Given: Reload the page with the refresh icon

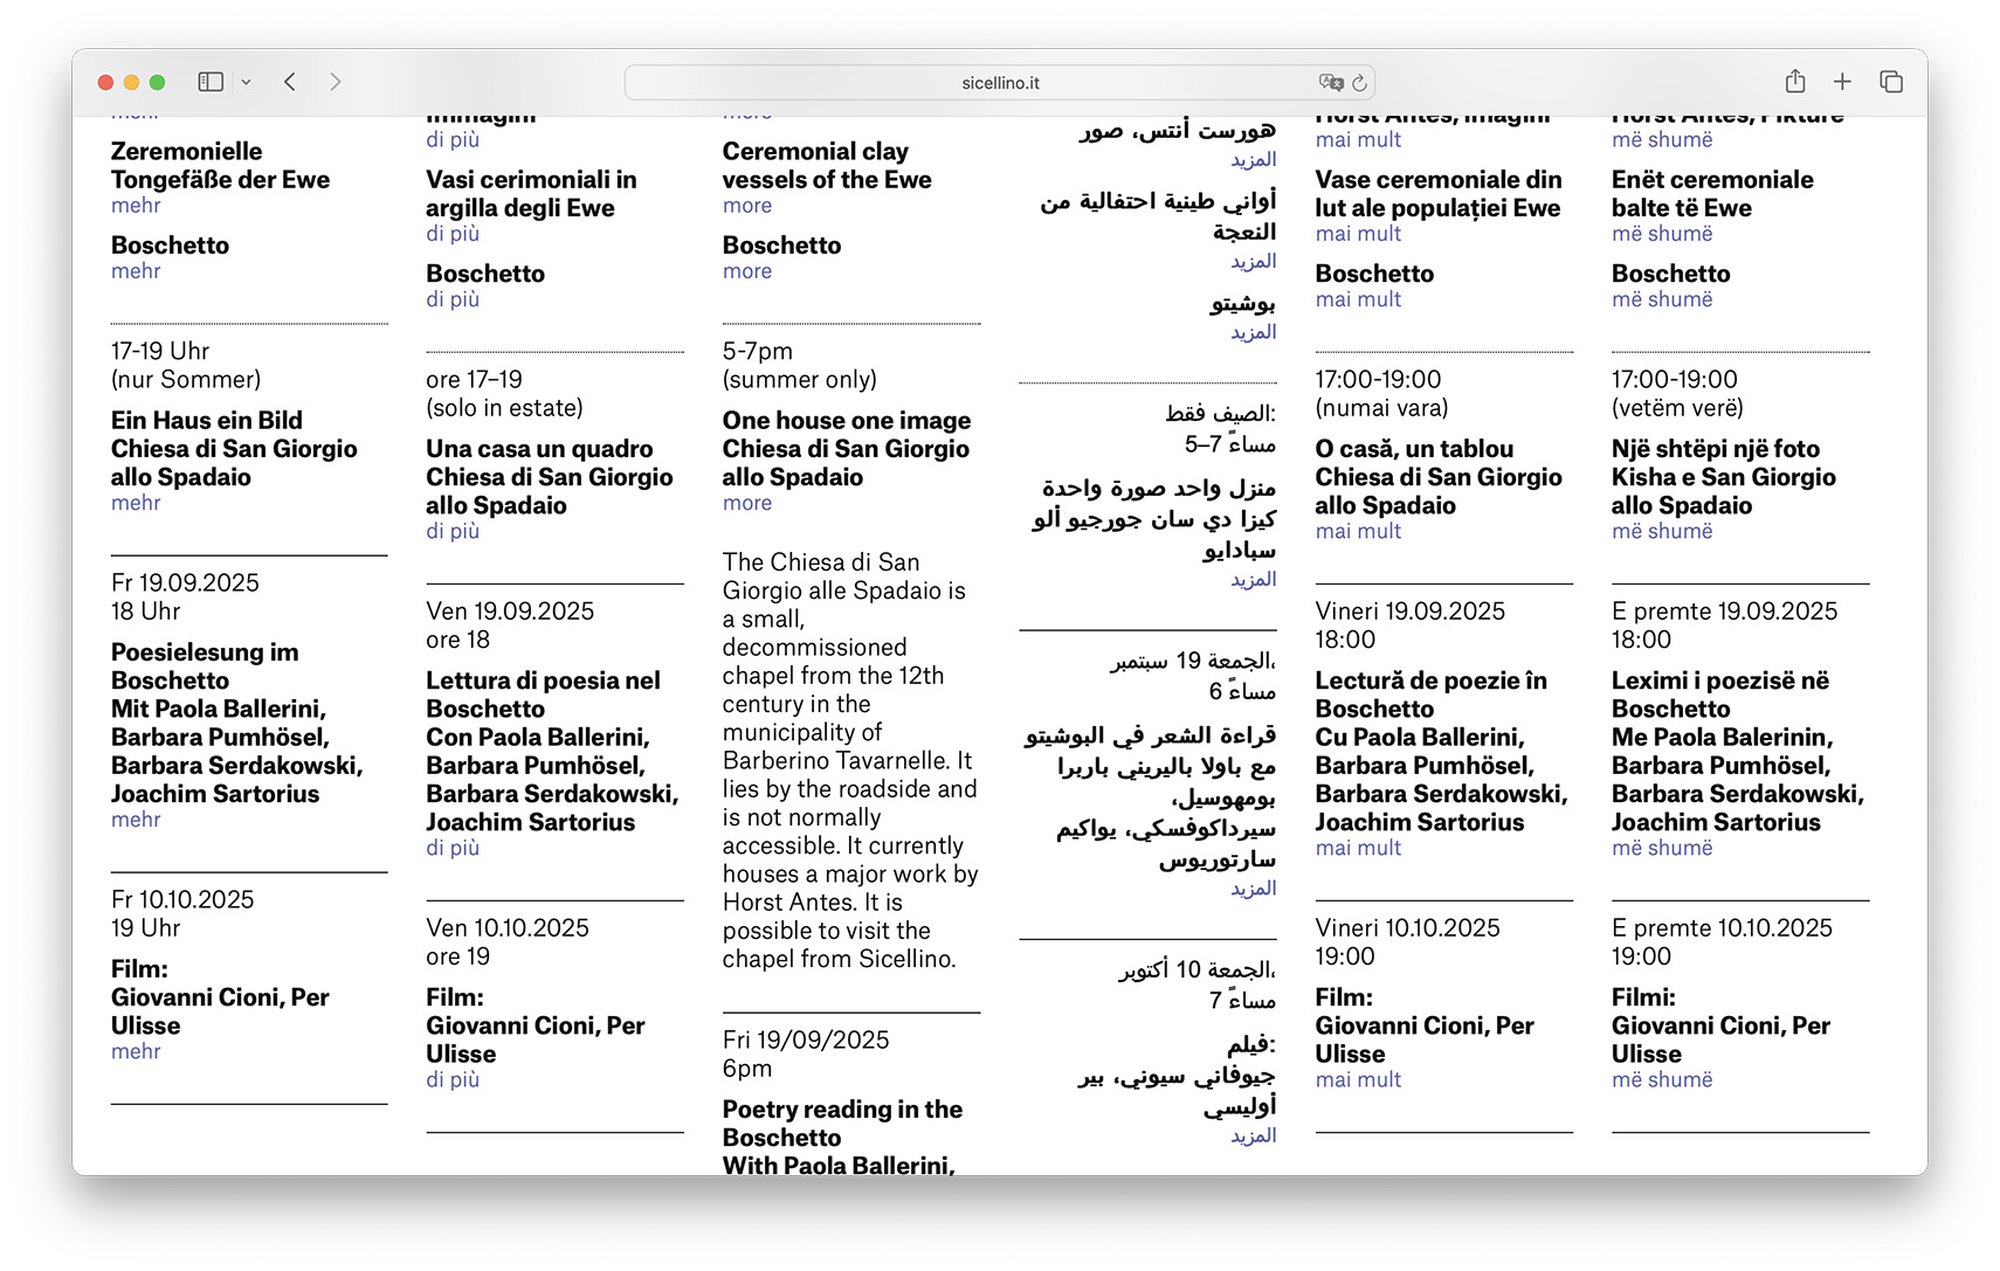Looking at the screenshot, I should click(x=1359, y=82).
